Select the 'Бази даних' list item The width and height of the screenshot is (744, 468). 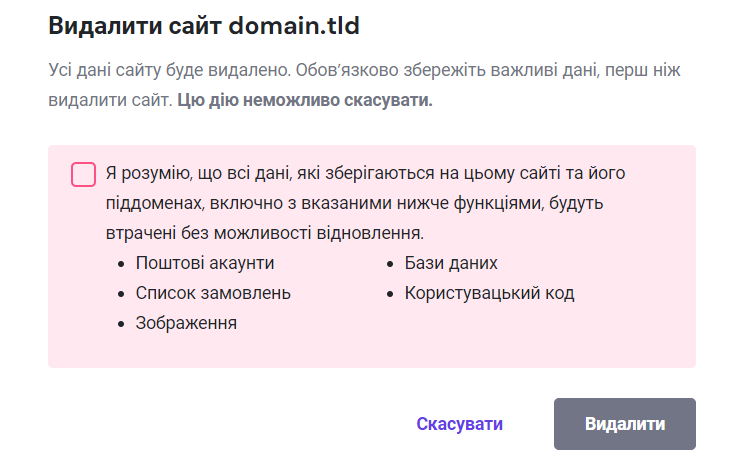(451, 263)
